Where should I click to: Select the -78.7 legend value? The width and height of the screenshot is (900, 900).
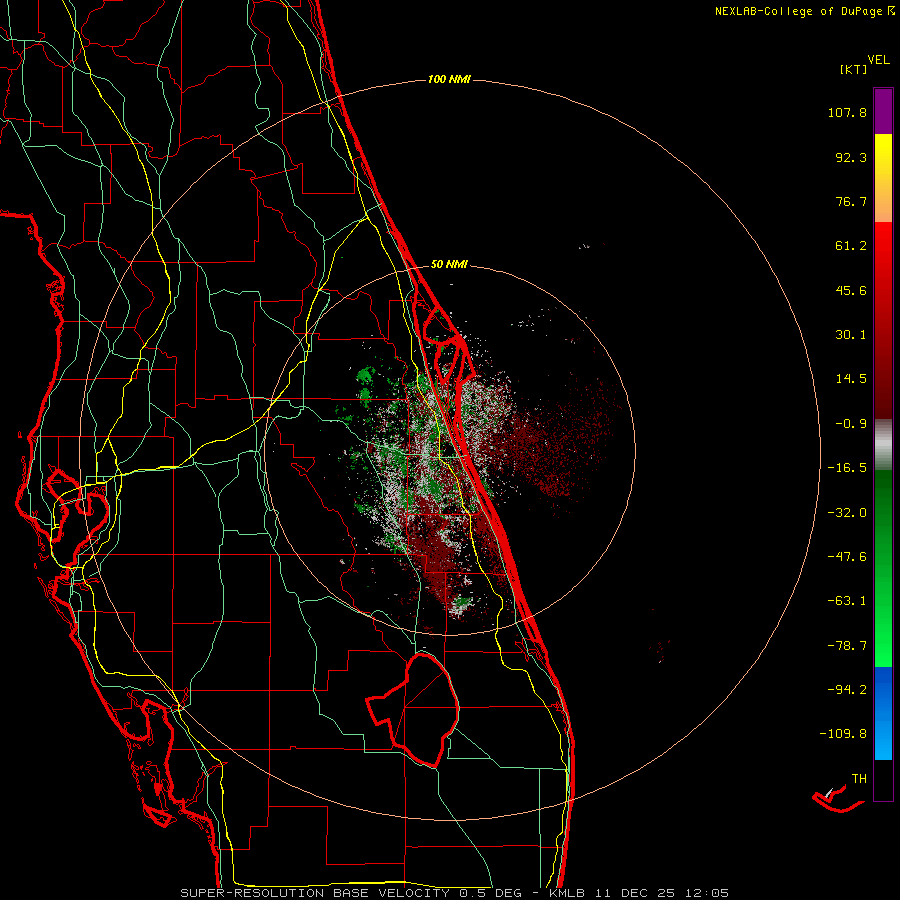pos(847,646)
